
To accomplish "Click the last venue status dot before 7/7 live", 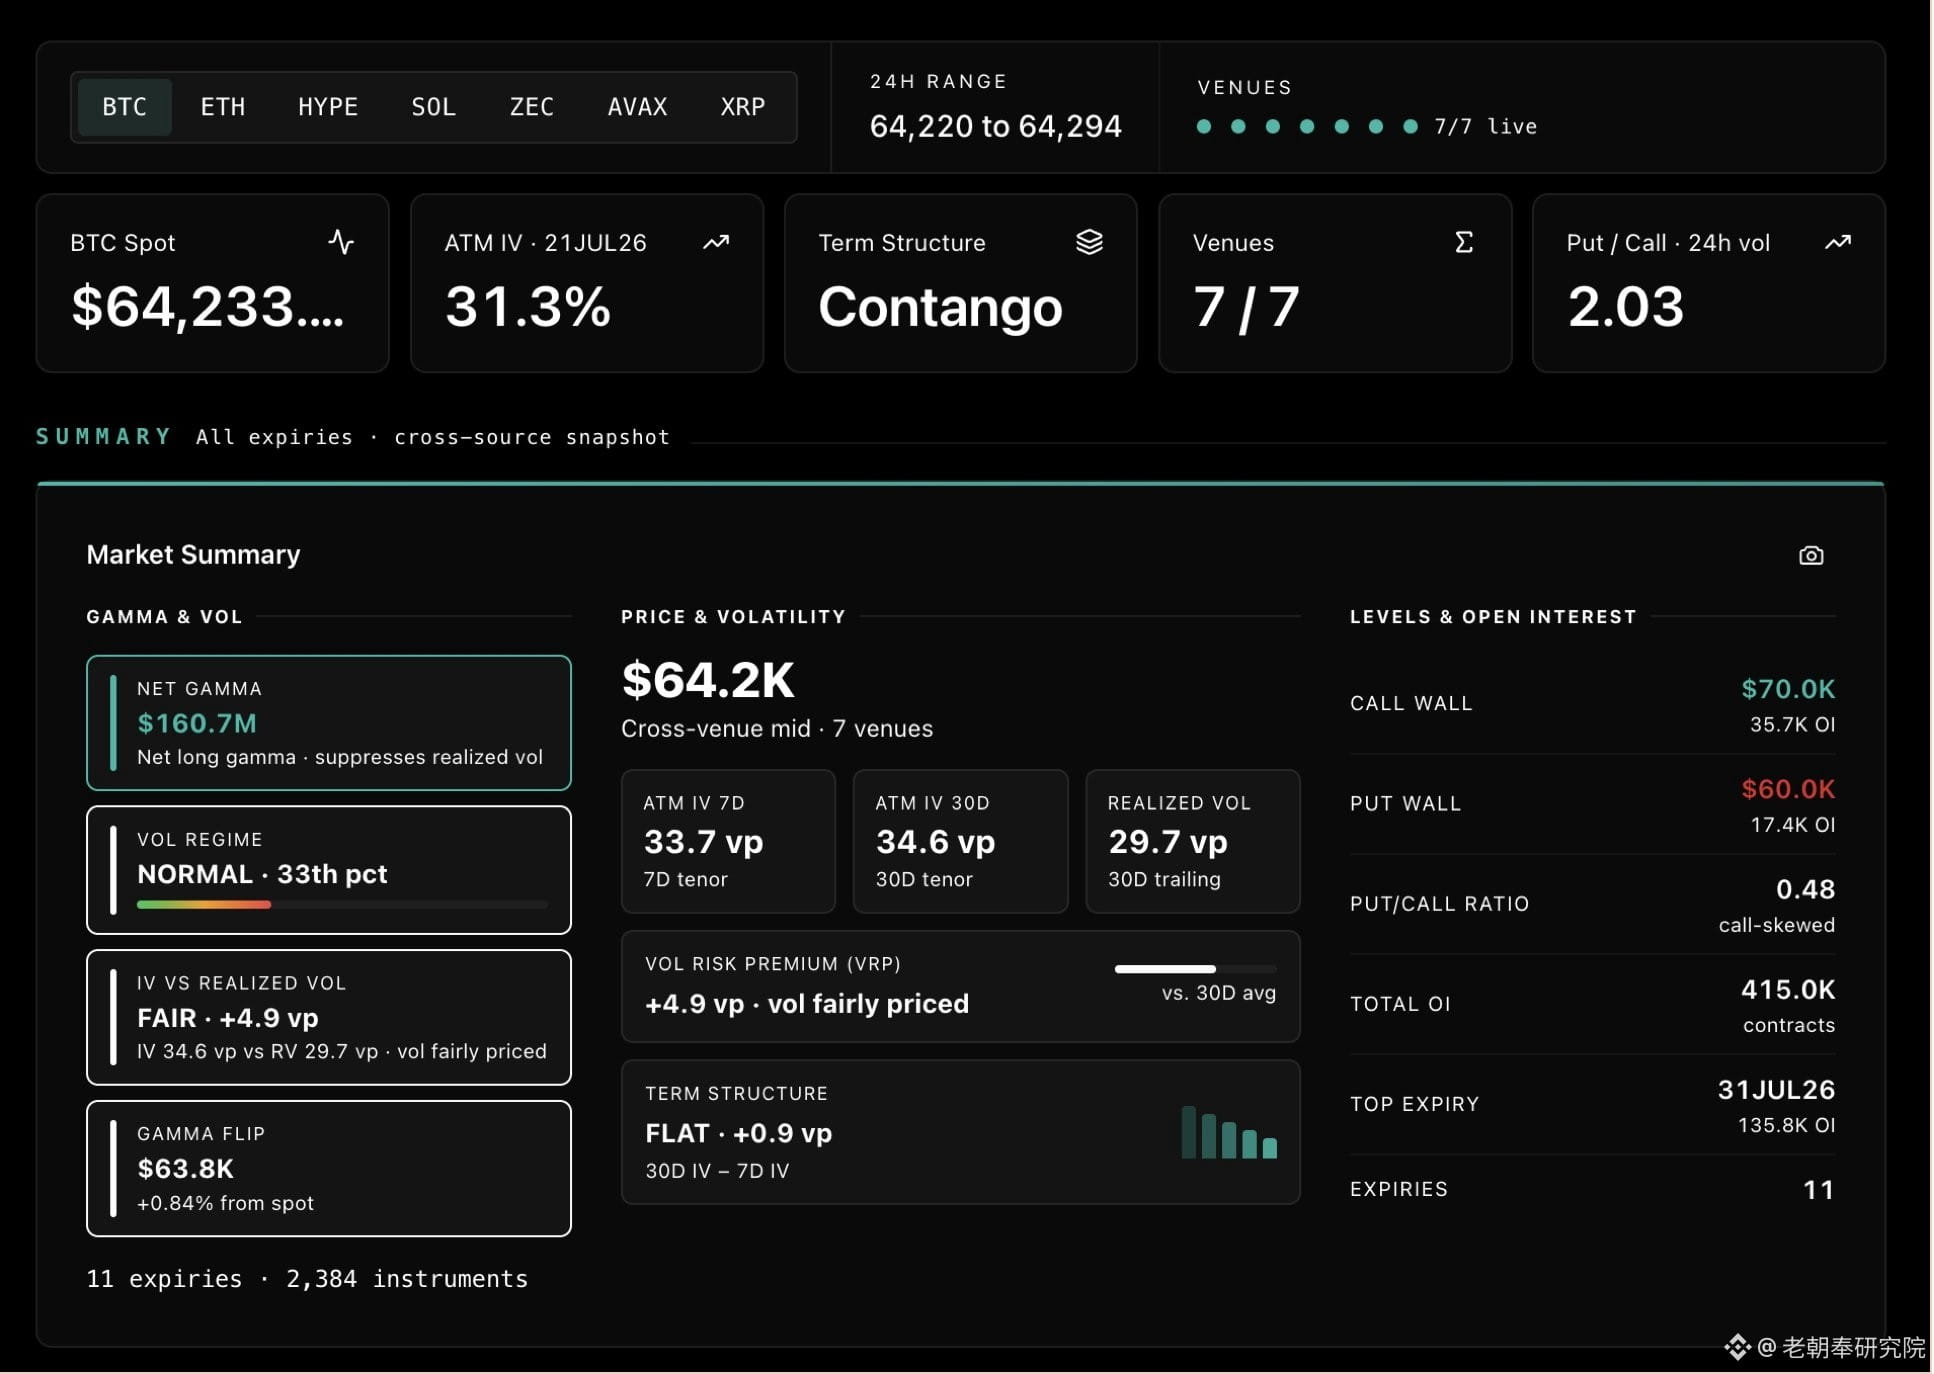I will coord(1410,126).
